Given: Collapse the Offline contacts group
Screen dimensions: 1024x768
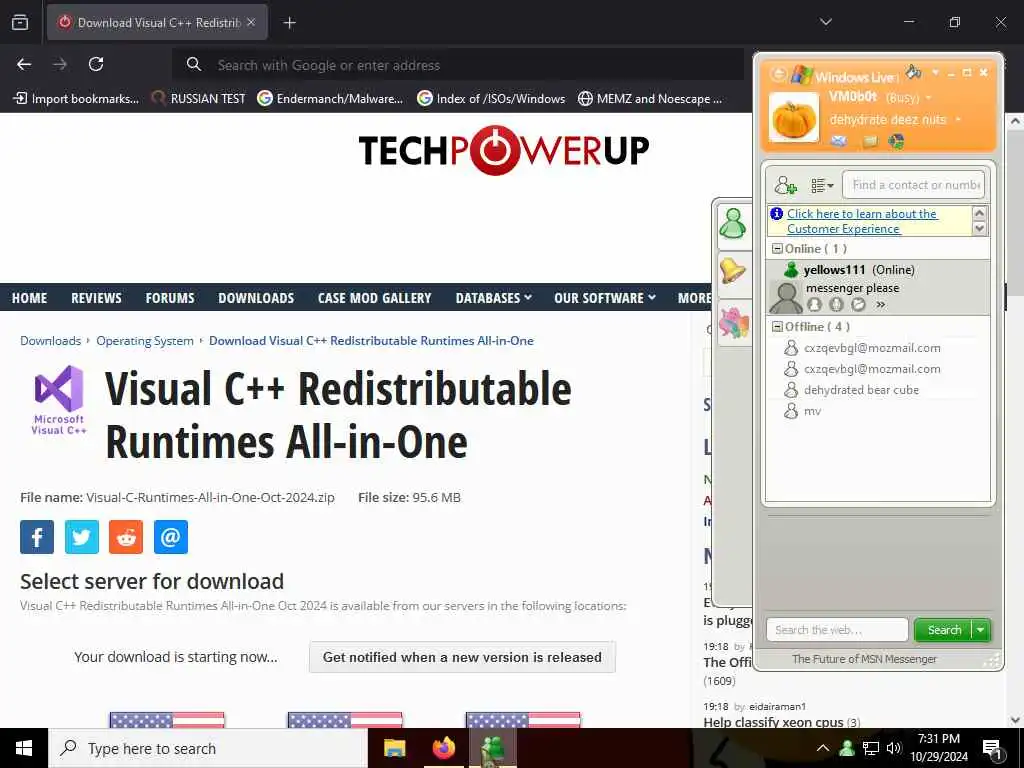Looking at the screenshot, I should pos(776,327).
